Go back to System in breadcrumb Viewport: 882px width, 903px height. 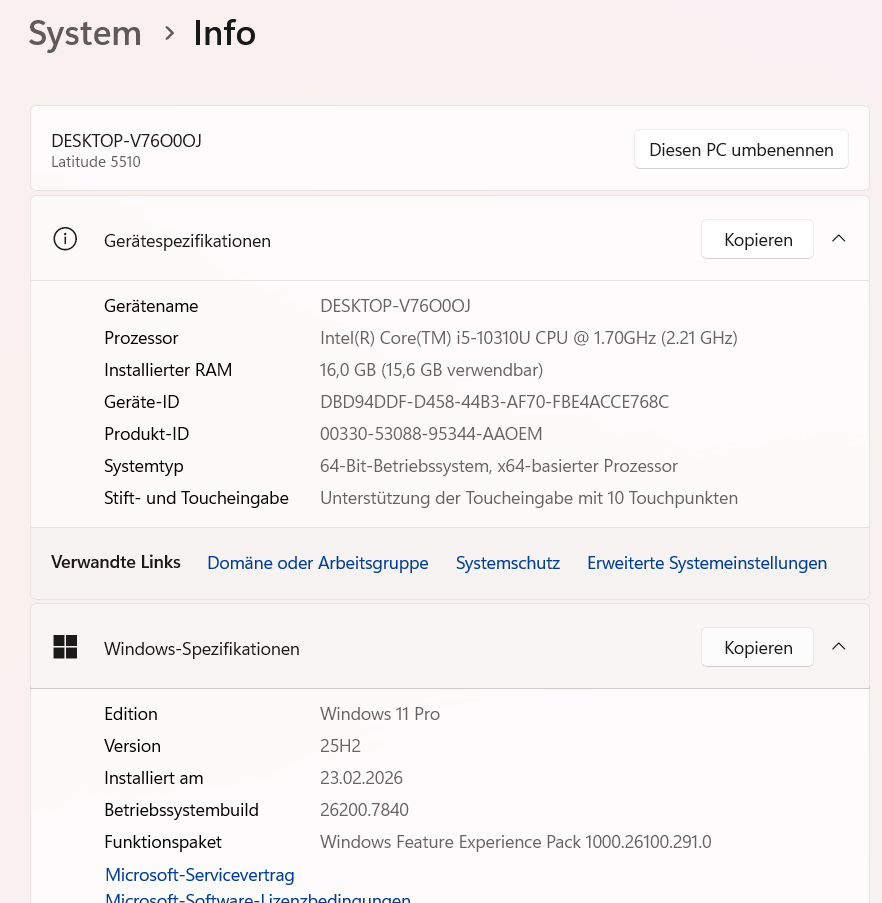click(x=85, y=33)
